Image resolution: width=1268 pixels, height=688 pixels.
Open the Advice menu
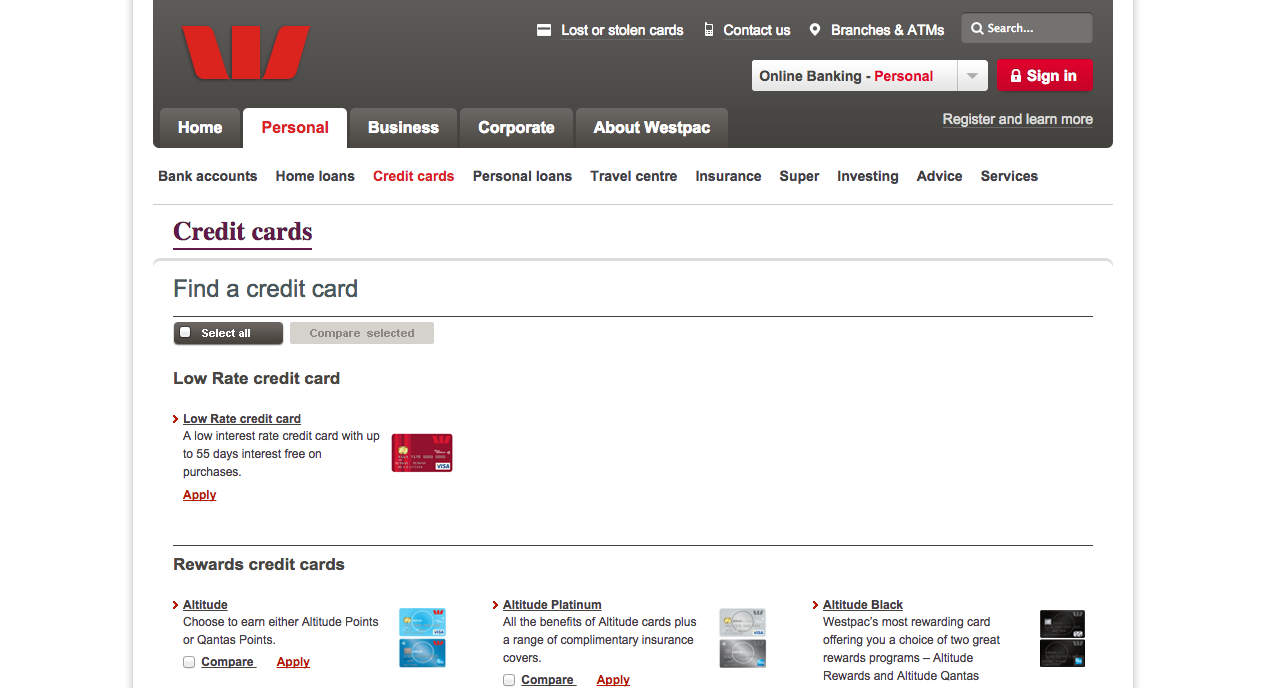940,176
